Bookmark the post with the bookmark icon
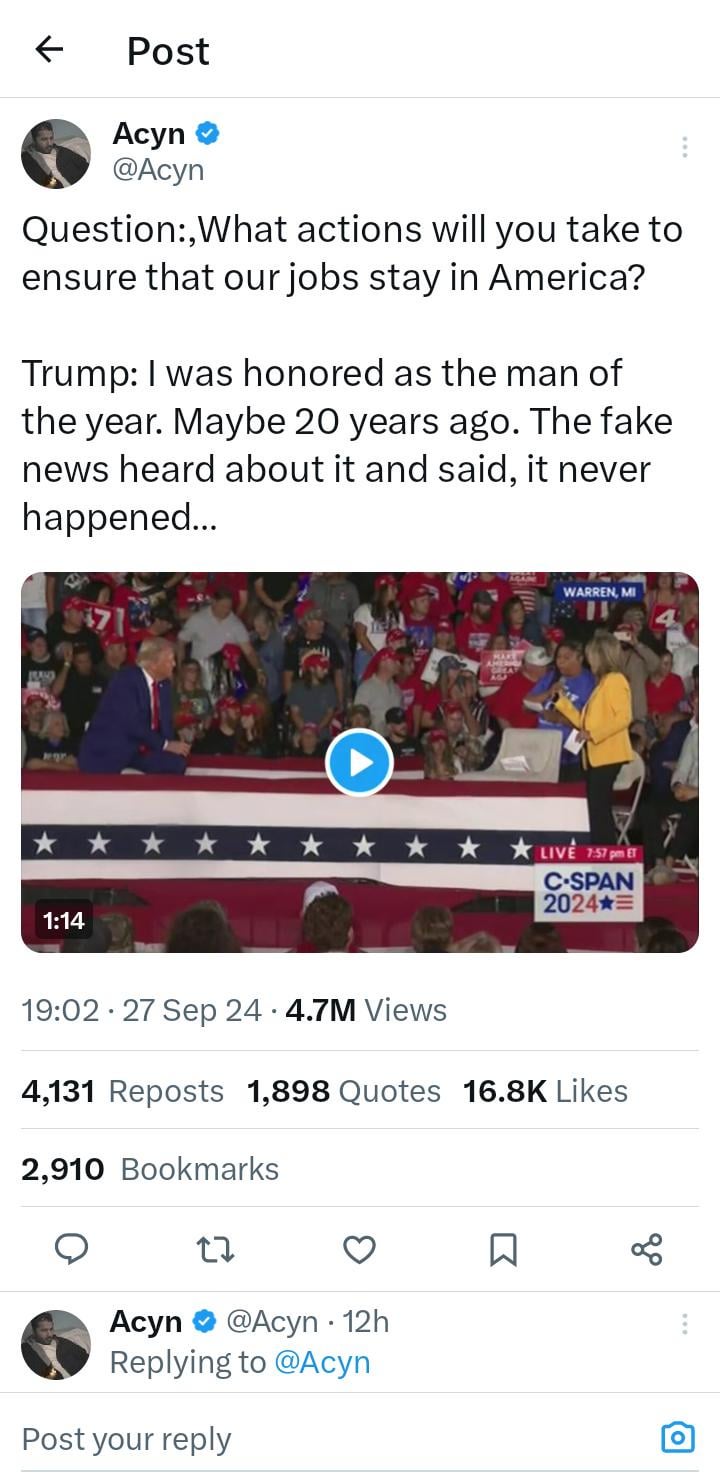This screenshot has height=1481, width=720. (x=503, y=1249)
